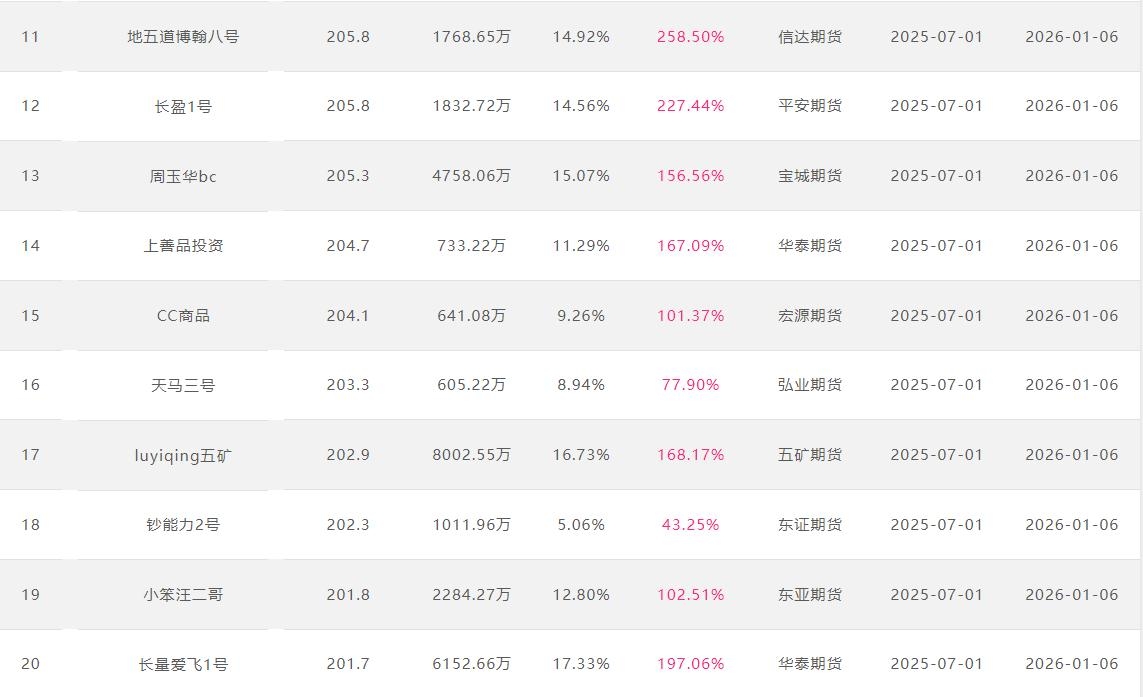Select the 五矿期货 broker name

810,455
